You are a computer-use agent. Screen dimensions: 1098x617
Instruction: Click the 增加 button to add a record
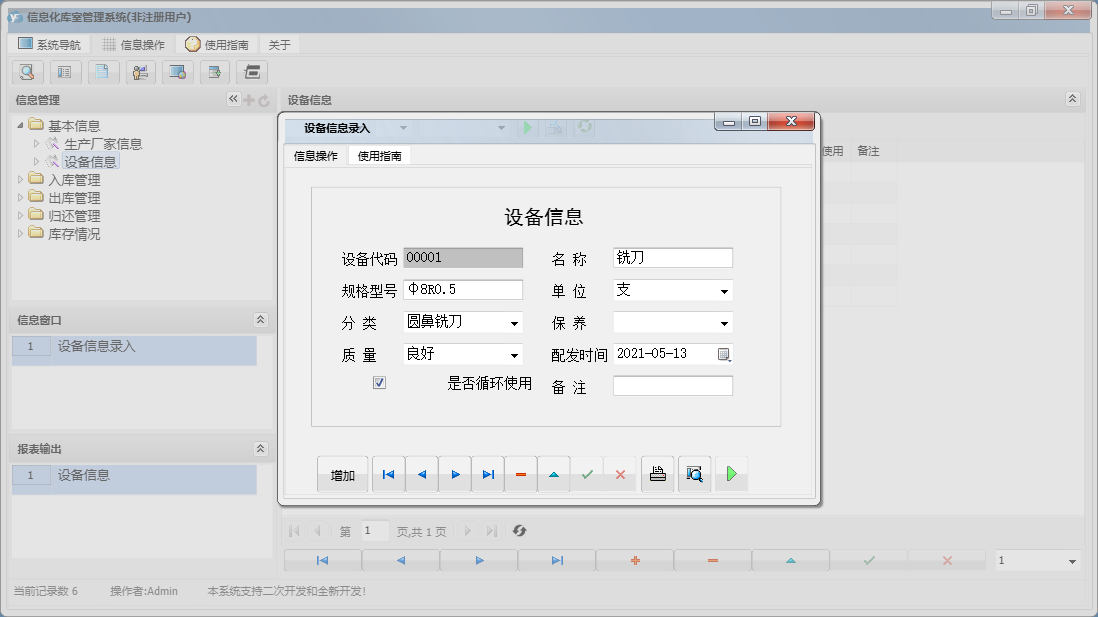pos(342,474)
